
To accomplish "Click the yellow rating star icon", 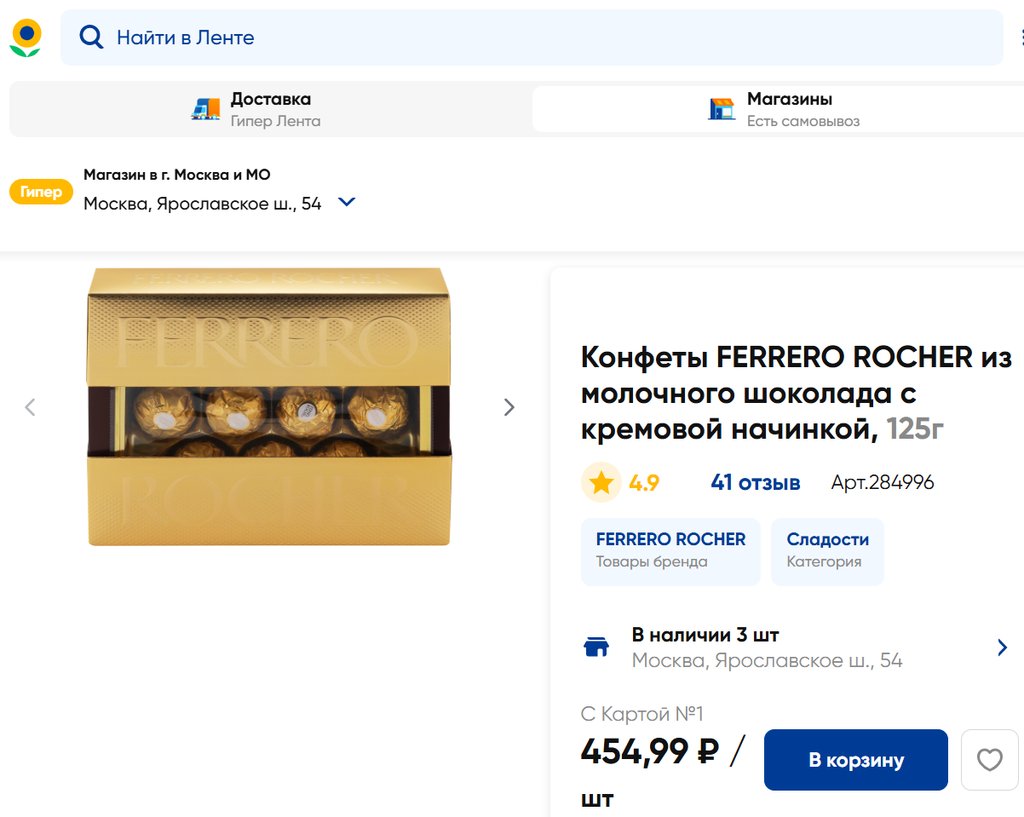I will (x=601, y=483).
